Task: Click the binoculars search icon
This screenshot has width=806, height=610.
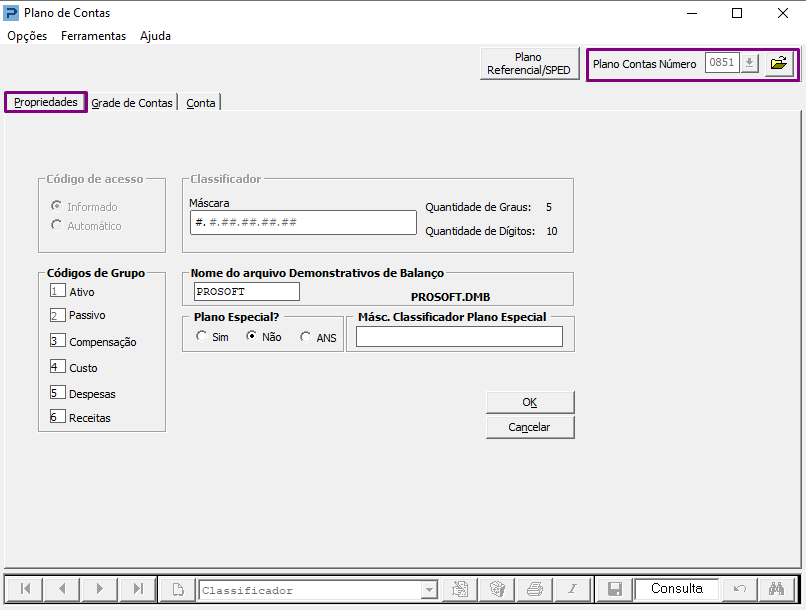Action: coord(776,589)
